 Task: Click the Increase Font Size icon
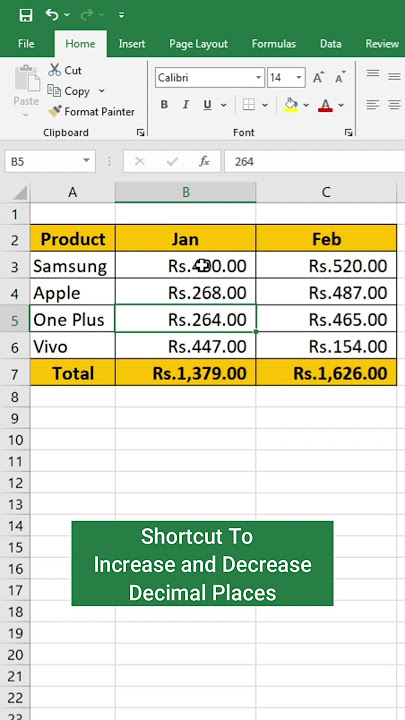319,78
